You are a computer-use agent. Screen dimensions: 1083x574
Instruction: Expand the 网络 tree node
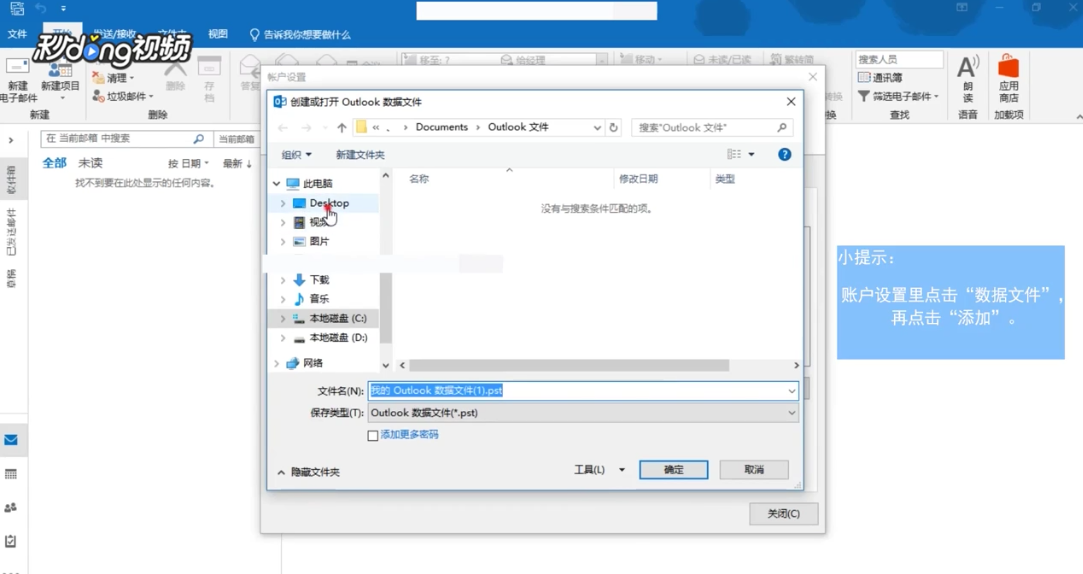coord(276,363)
